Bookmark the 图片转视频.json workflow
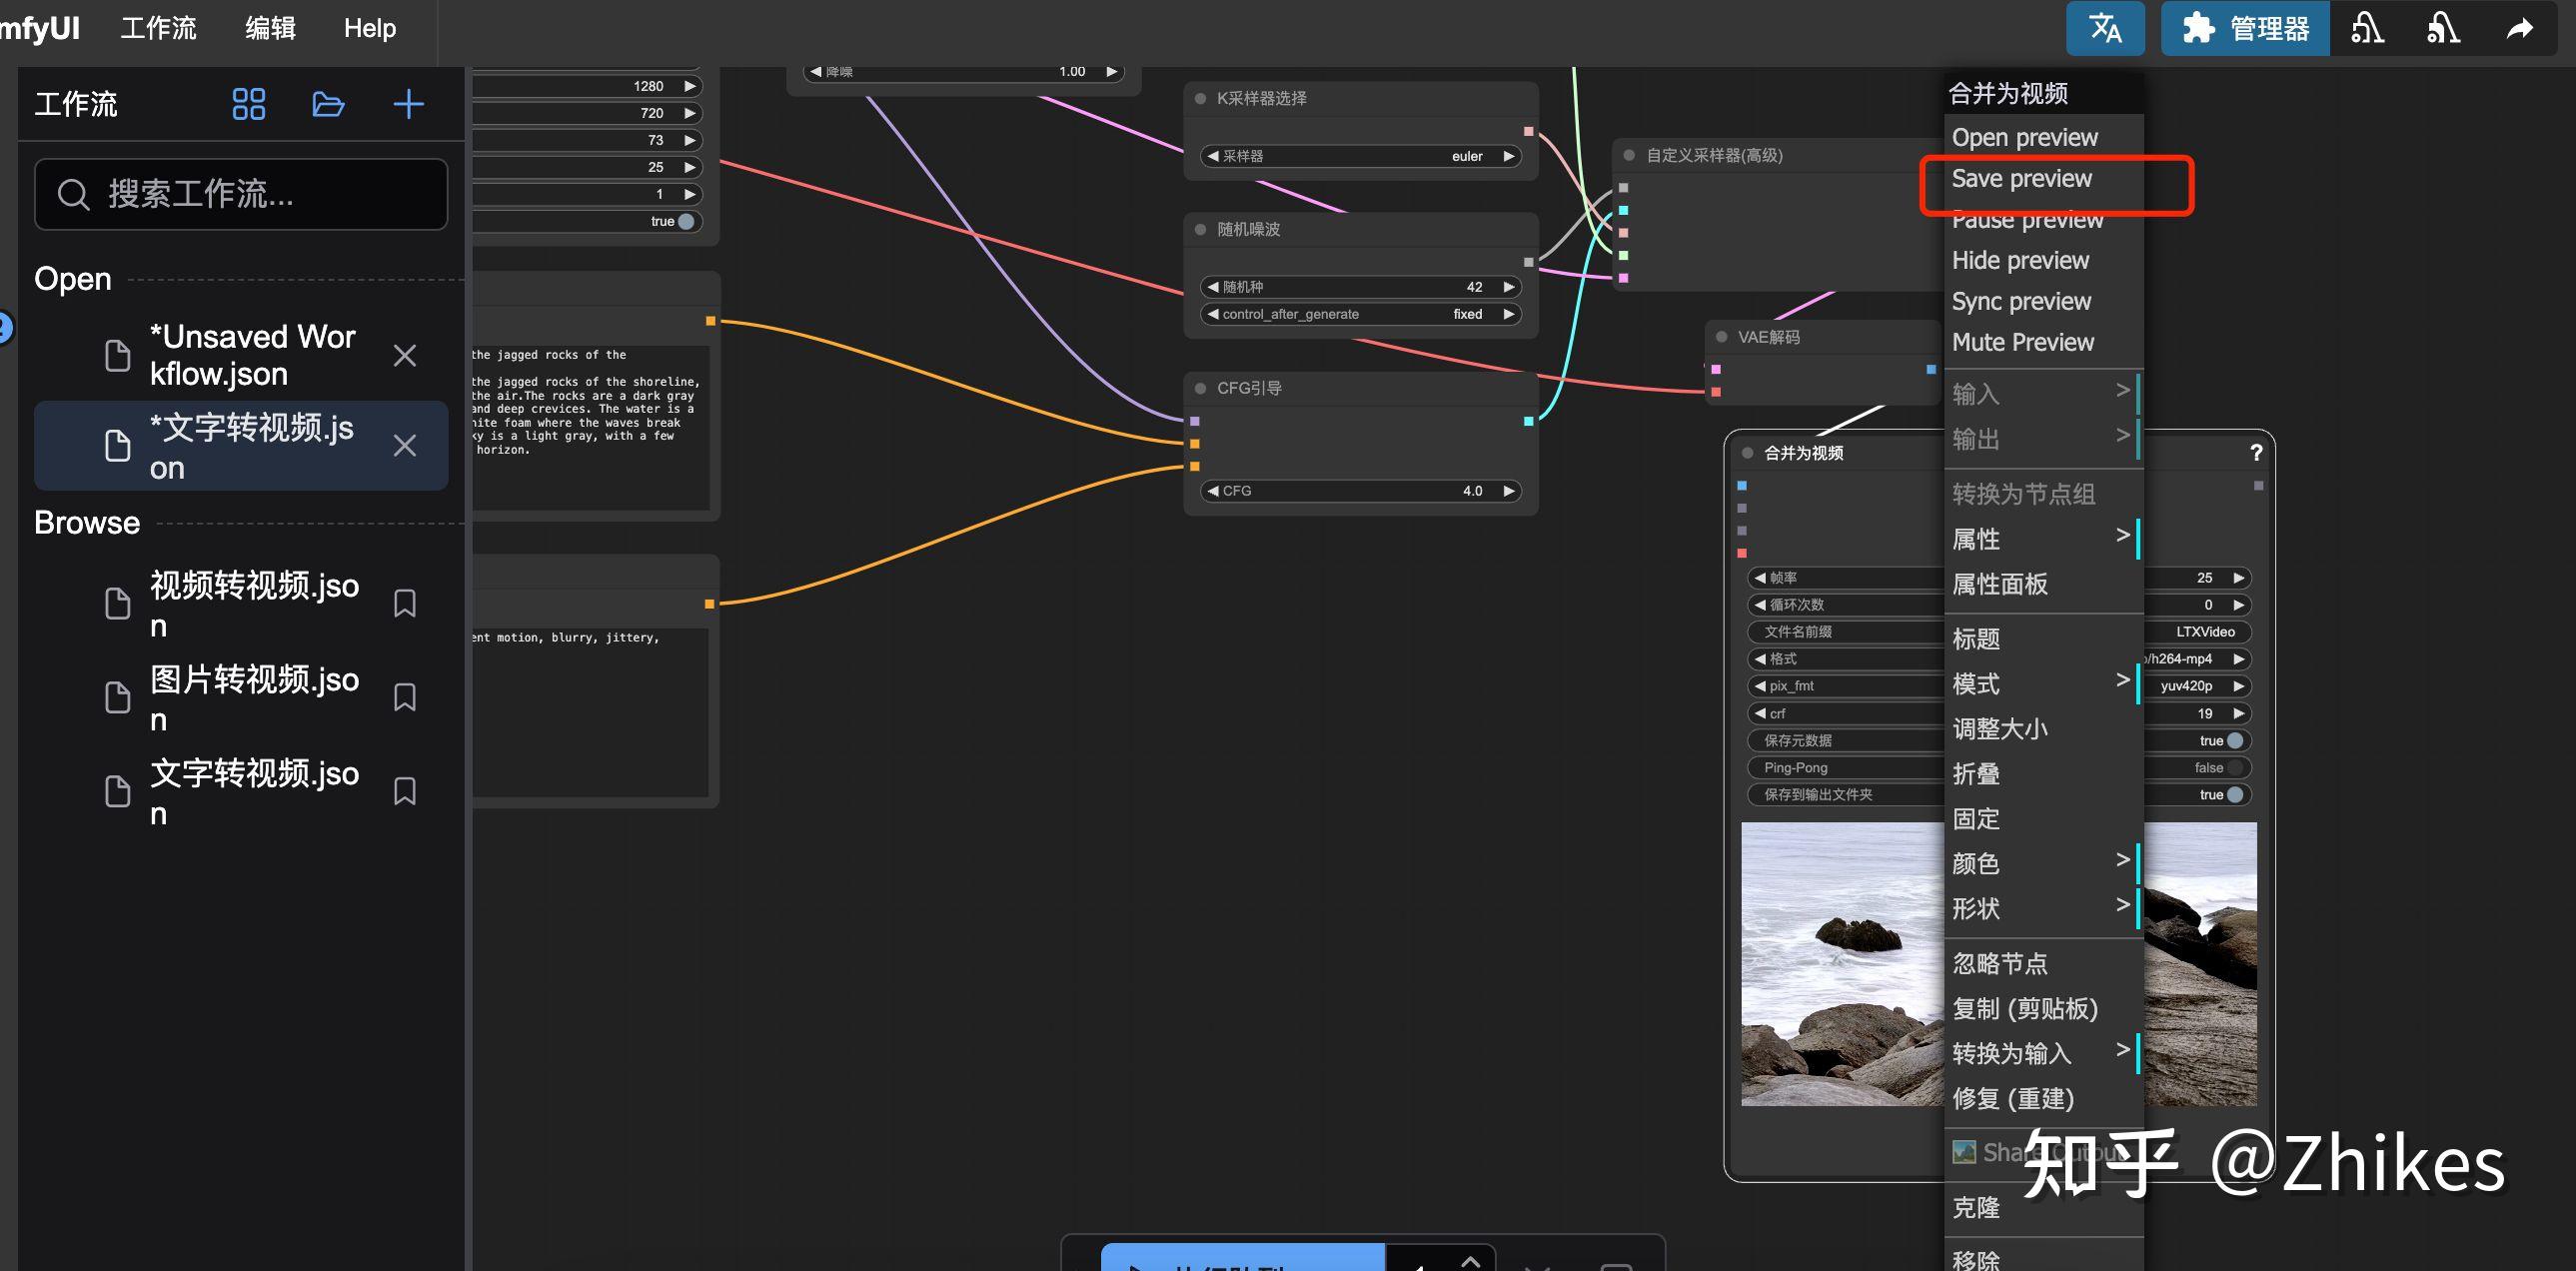Screen dimensions: 2576x1271 (x=404, y=697)
